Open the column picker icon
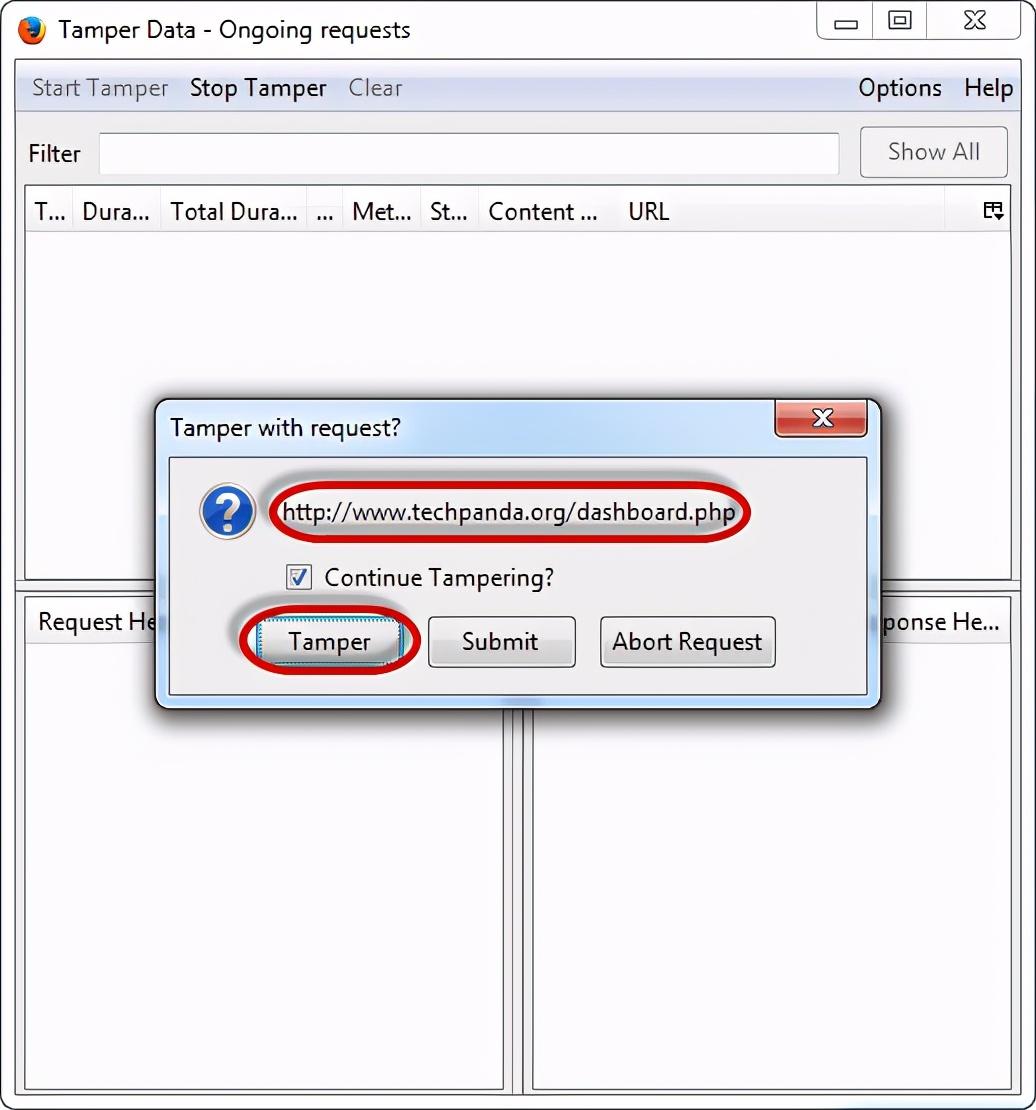The height and width of the screenshot is (1110, 1036). coord(993,210)
